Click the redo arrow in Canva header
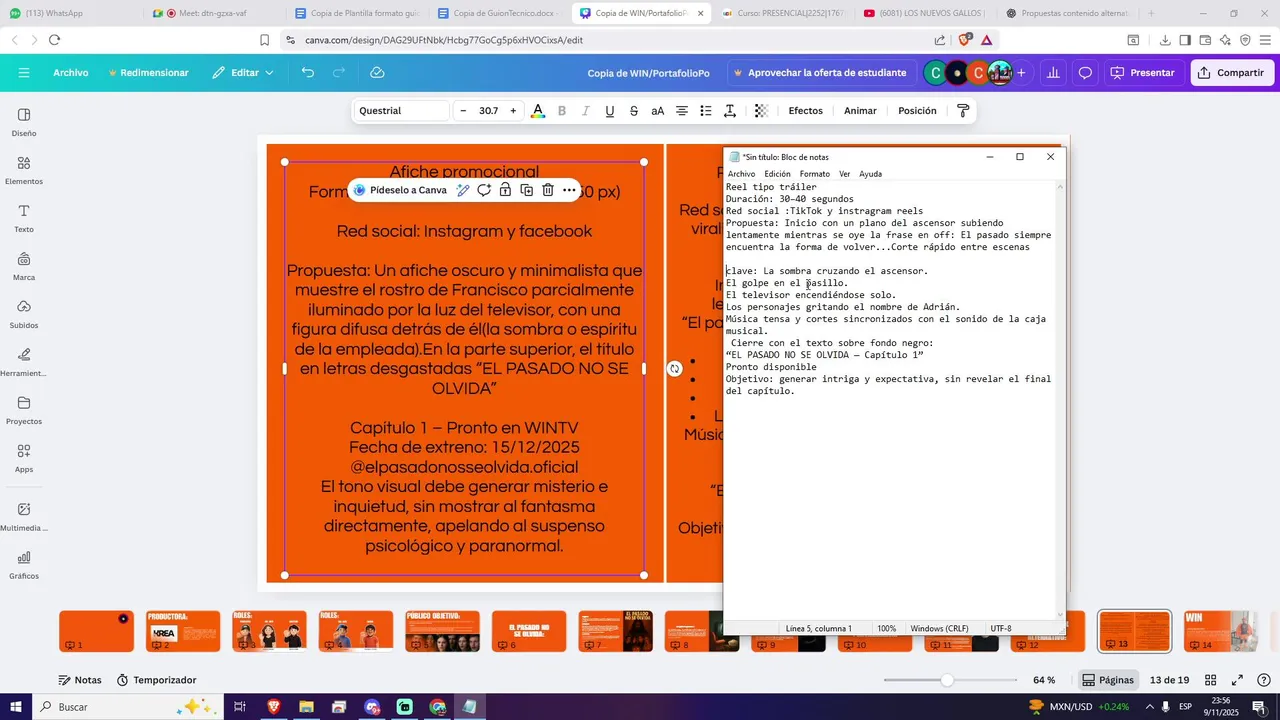The height and width of the screenshot is (720, 1280). pos(339,73)
